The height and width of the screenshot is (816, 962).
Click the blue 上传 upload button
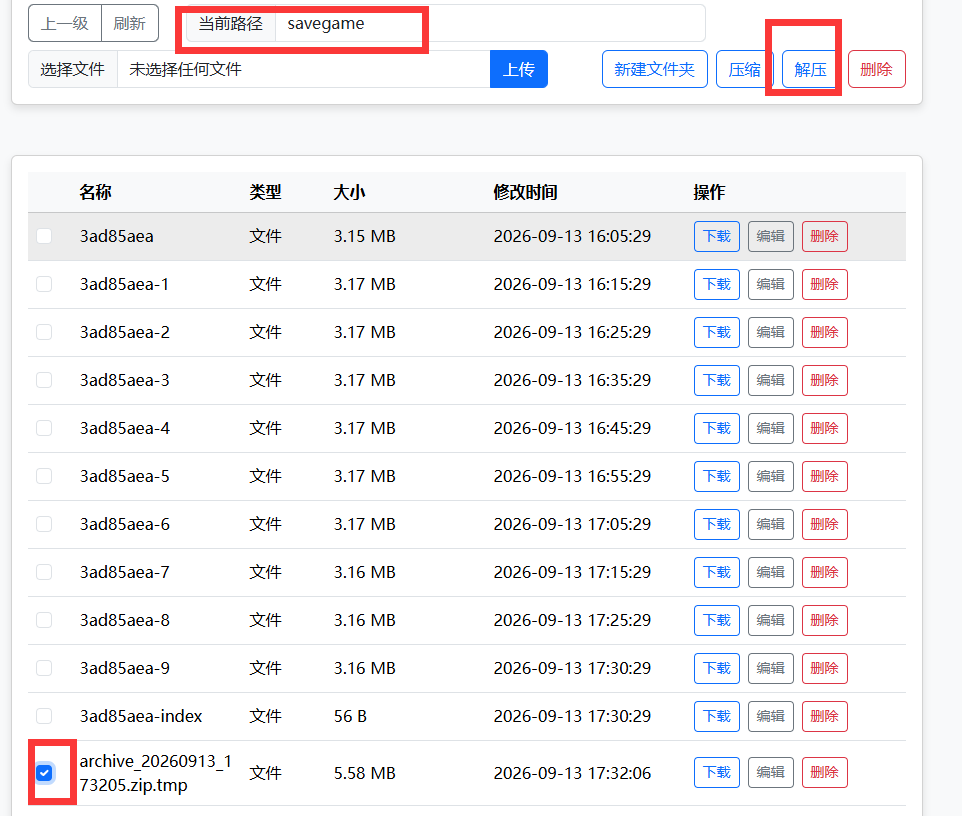(x=518, y=69)
